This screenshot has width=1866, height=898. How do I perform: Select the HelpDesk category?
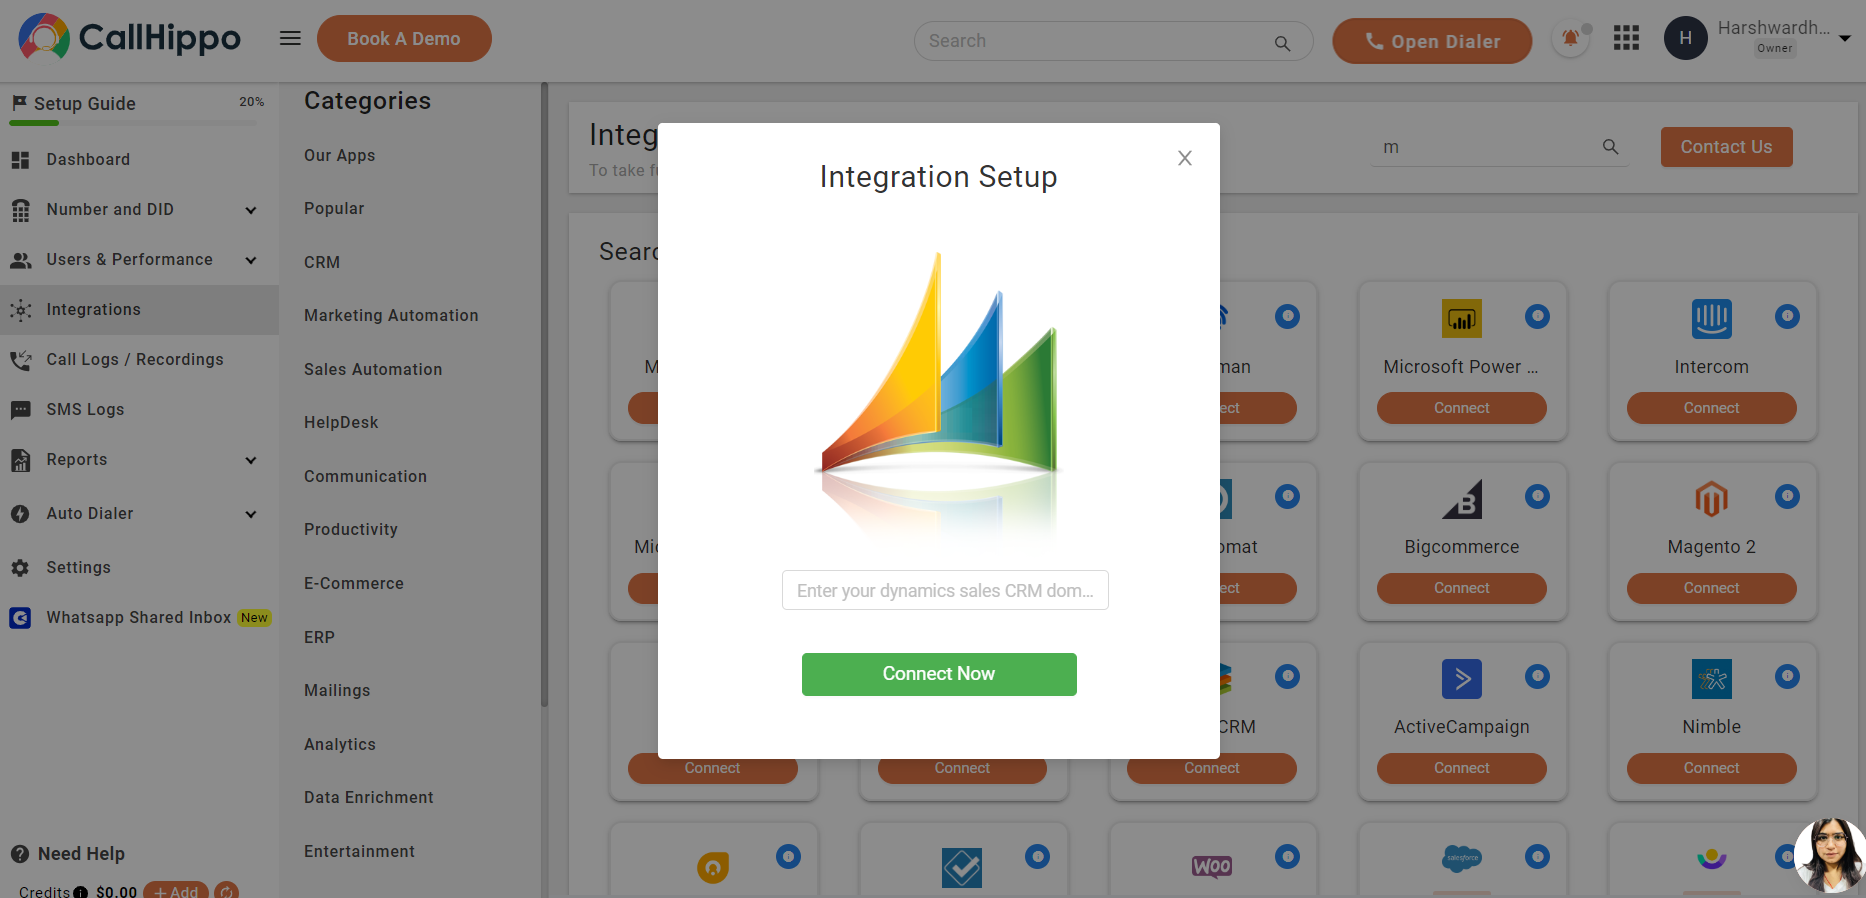coord(341,422)
